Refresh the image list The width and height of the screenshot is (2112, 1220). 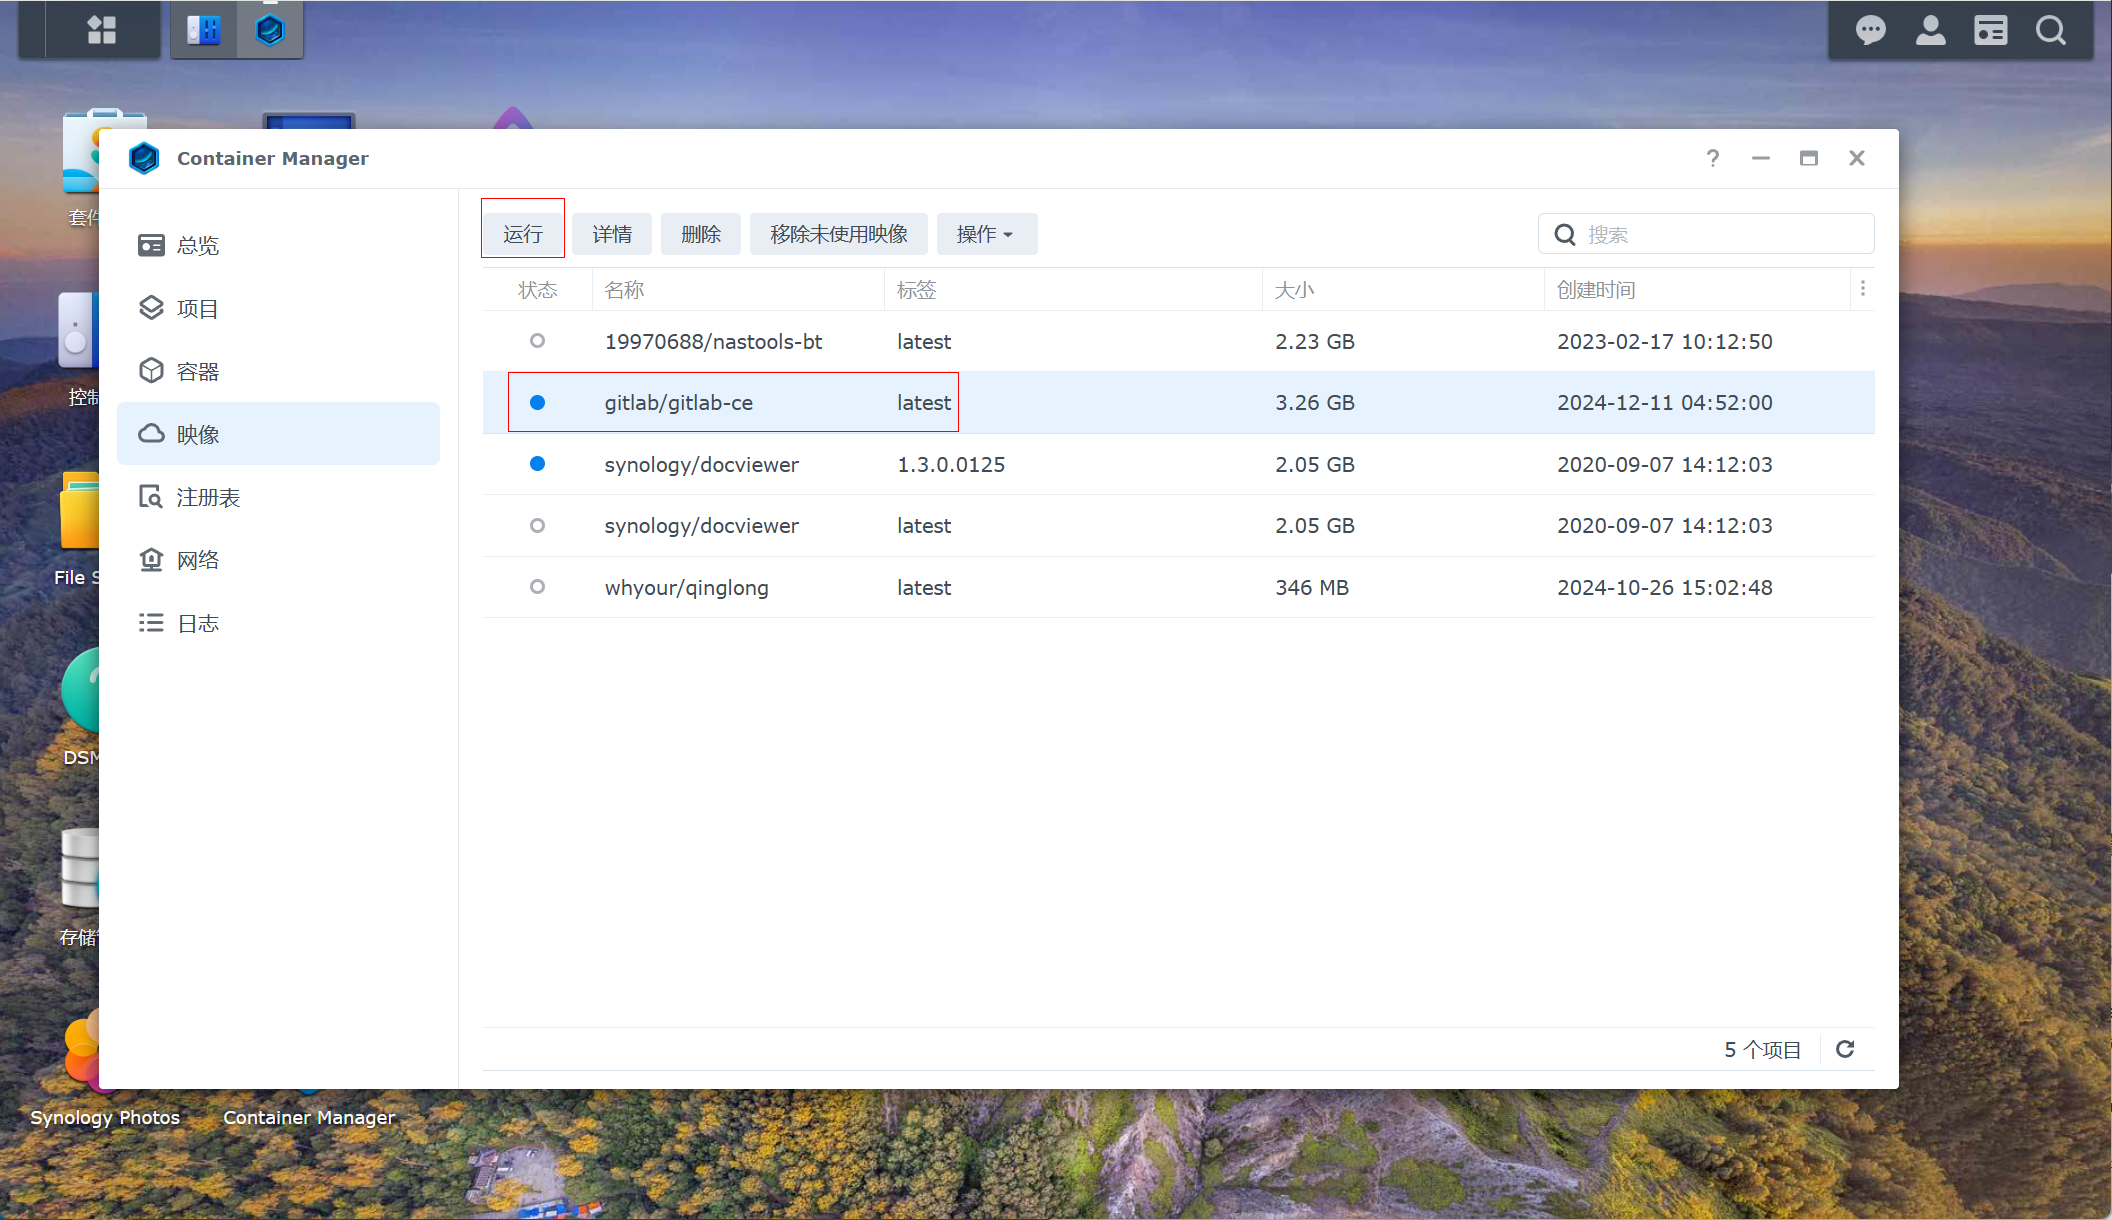click(x=1845, y=1049)
